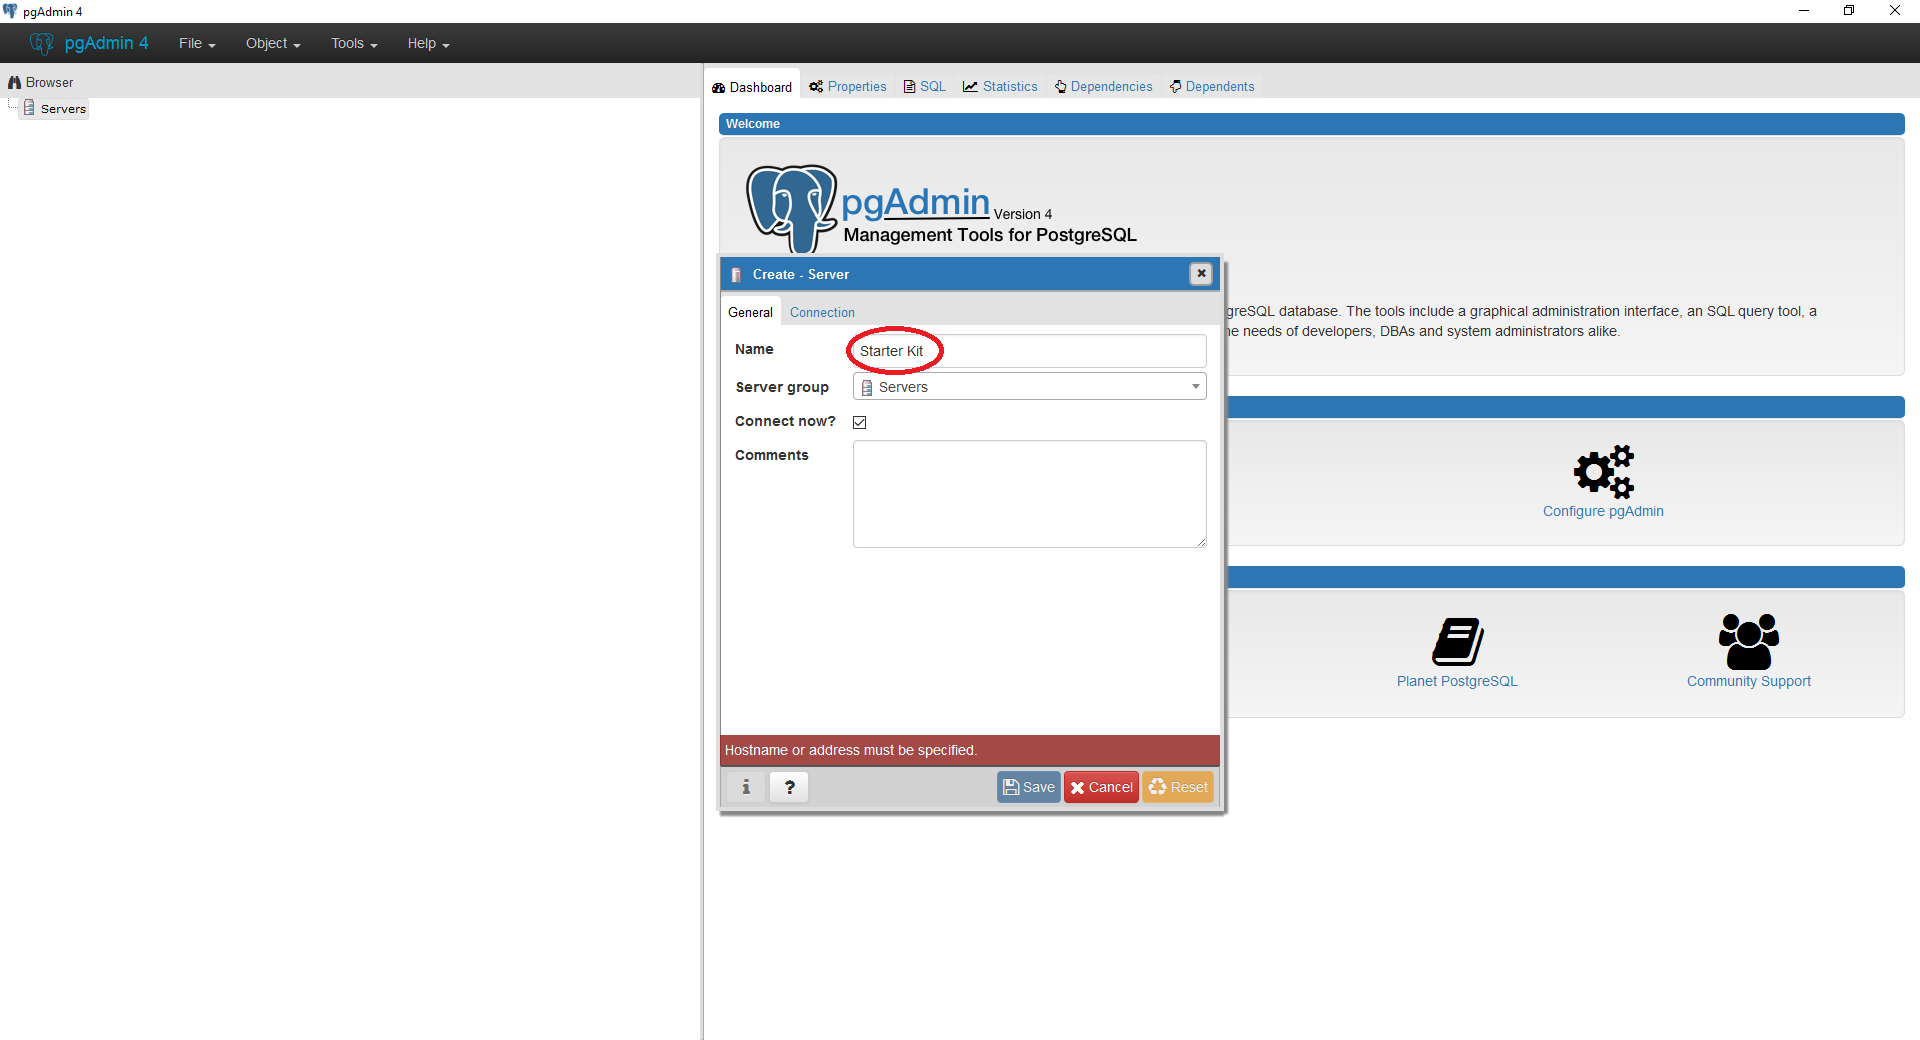Viewport: 1920px width, 1040px height.
Task: Click the Reset button
Action: pyautogui.click(x=1178, y=787)
